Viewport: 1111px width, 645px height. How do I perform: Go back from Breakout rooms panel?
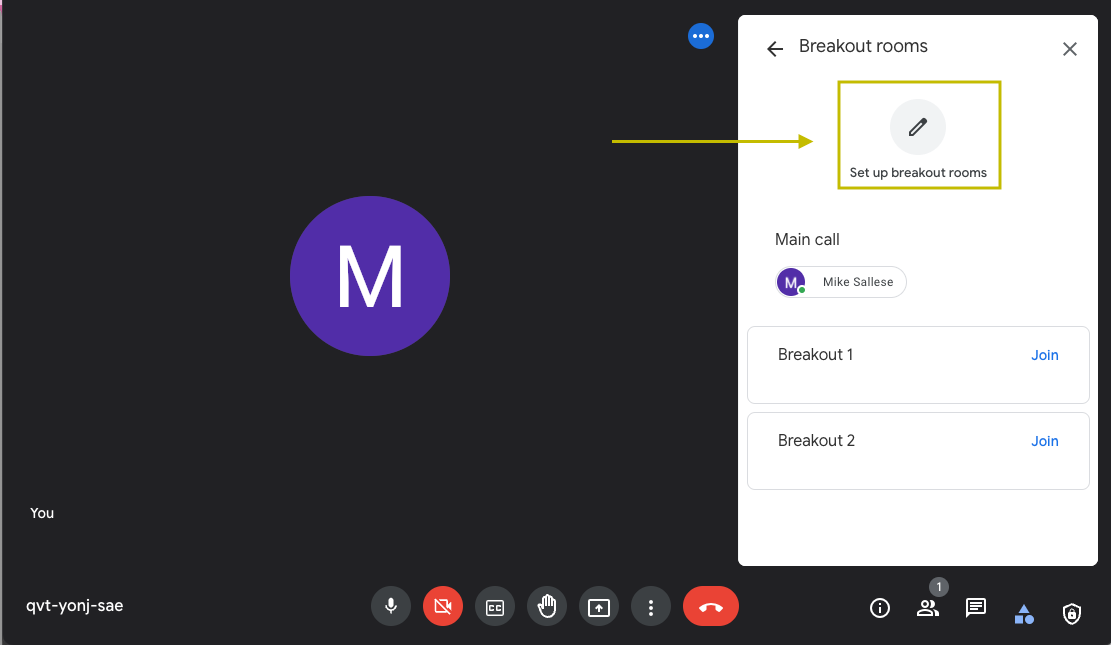775,47
